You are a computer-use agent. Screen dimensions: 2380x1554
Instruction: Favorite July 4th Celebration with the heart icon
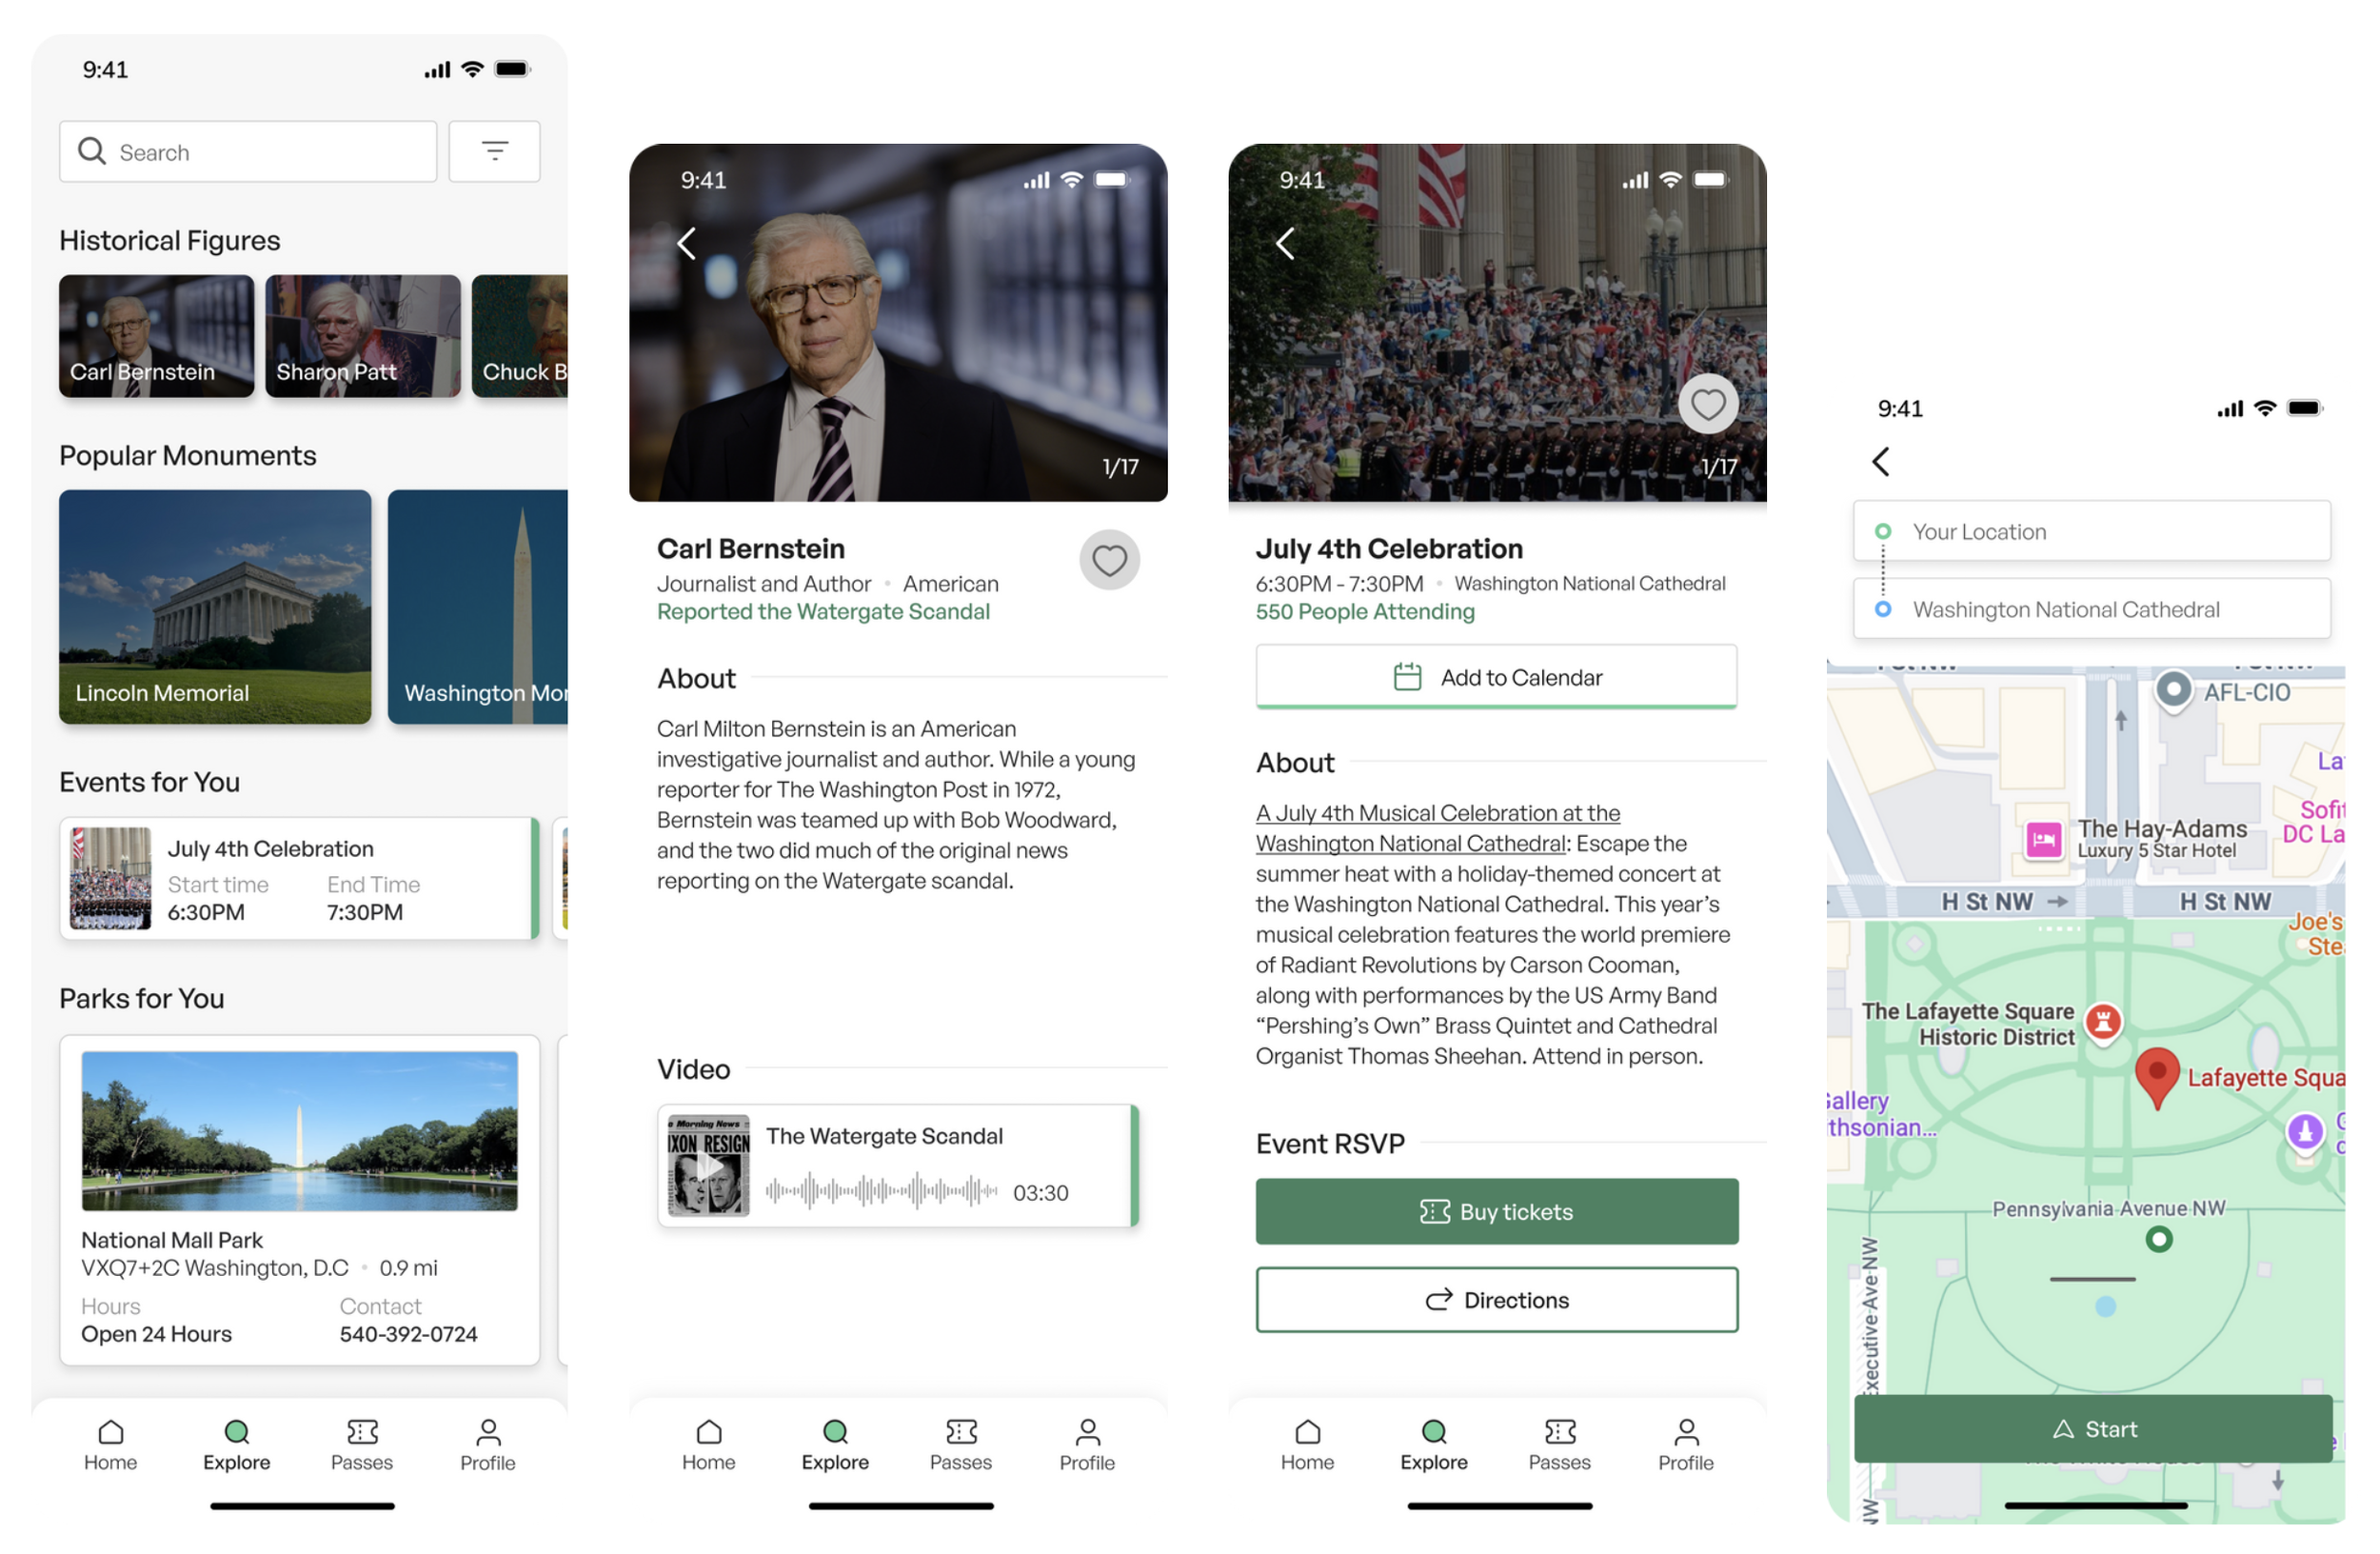pyautogui.click(x=1708, y=404)
